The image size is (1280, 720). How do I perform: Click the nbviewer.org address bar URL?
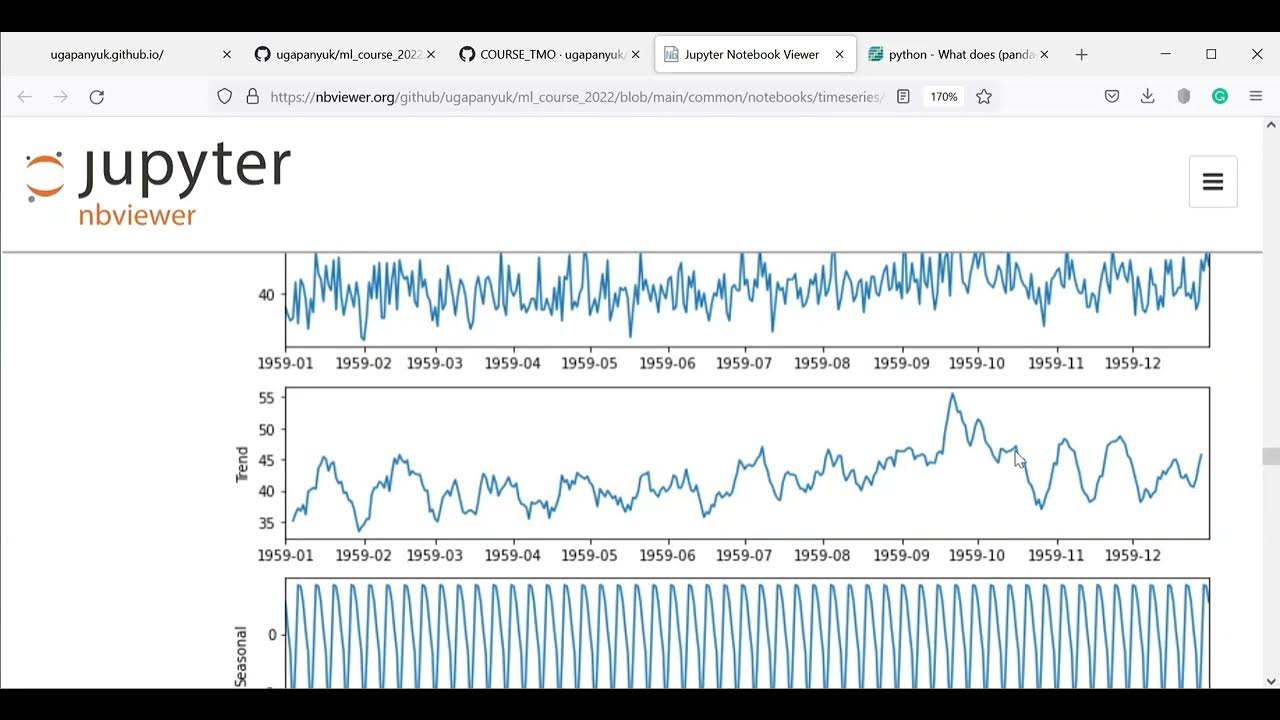coord(577,97)
